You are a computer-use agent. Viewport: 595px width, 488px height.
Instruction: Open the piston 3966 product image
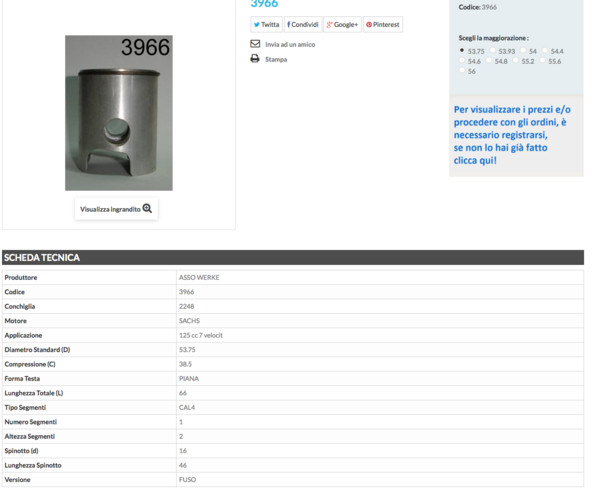119,113
